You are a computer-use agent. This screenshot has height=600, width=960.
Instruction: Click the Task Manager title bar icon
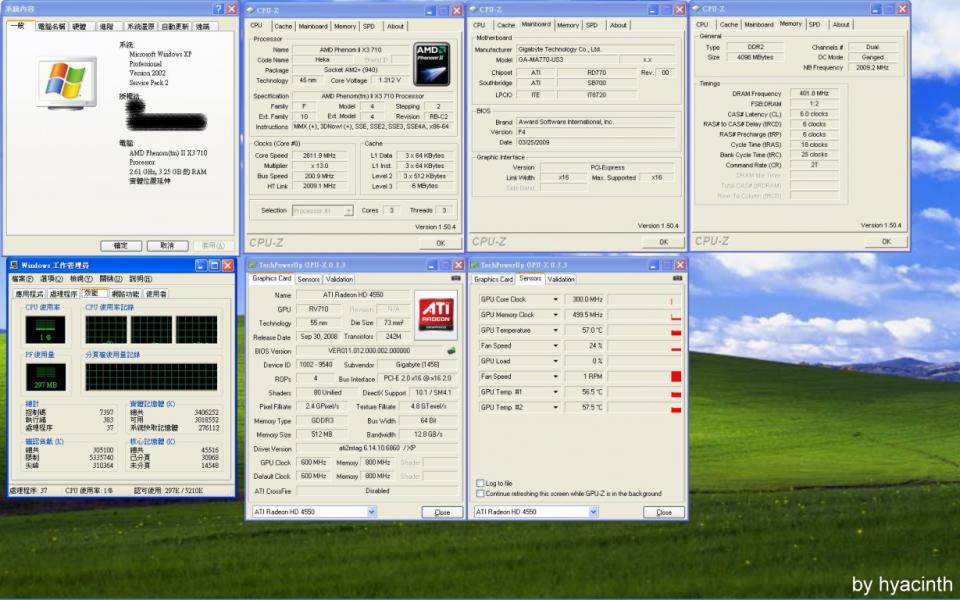point(14,265)
